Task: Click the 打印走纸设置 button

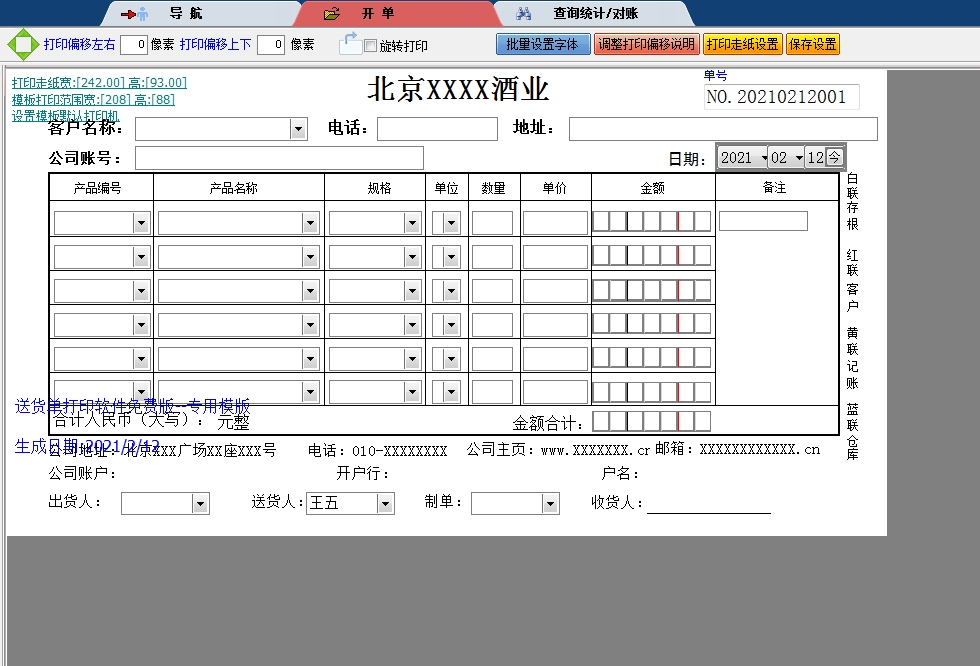Action: pyautogui.click(x=742, y=44)
